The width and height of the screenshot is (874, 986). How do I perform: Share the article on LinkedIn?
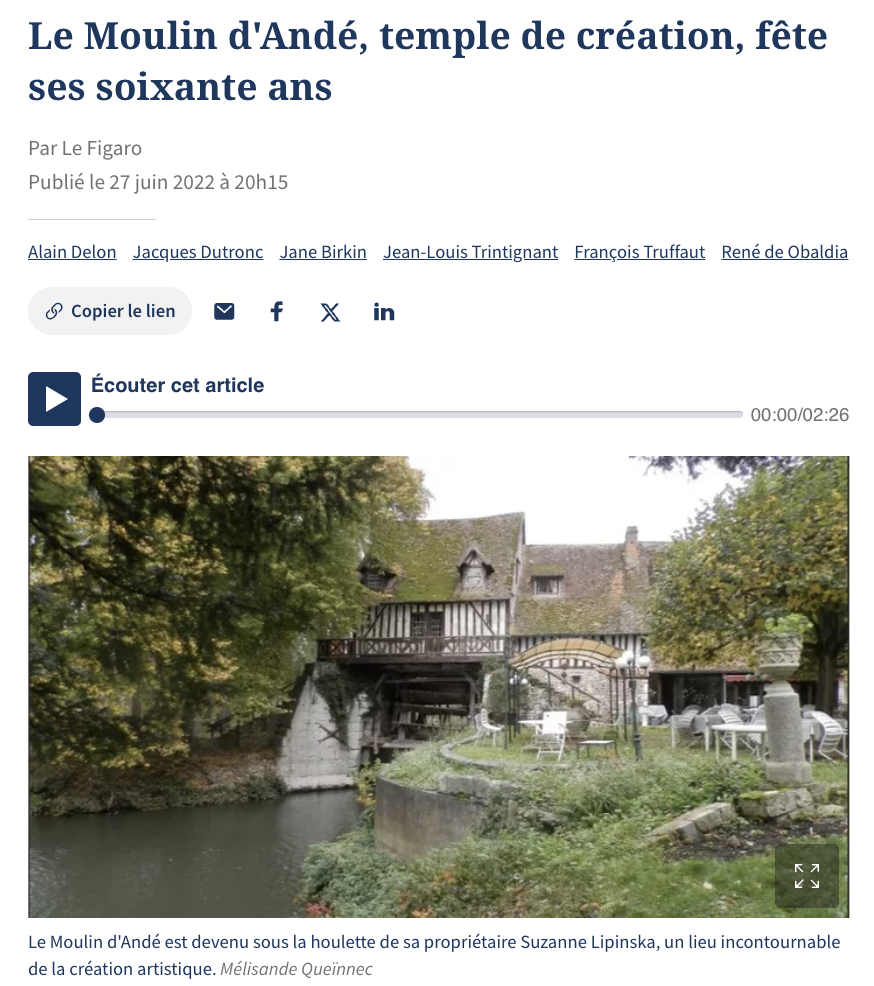coord(384,311)
